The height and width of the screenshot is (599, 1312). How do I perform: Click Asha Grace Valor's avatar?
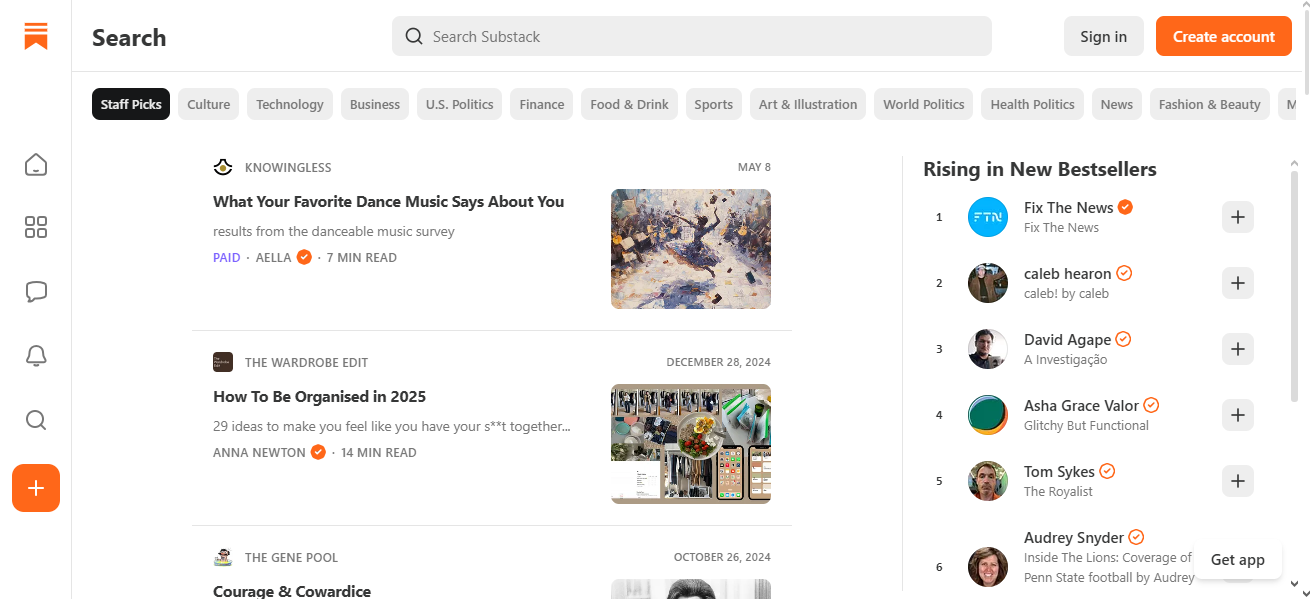[988, 415]
